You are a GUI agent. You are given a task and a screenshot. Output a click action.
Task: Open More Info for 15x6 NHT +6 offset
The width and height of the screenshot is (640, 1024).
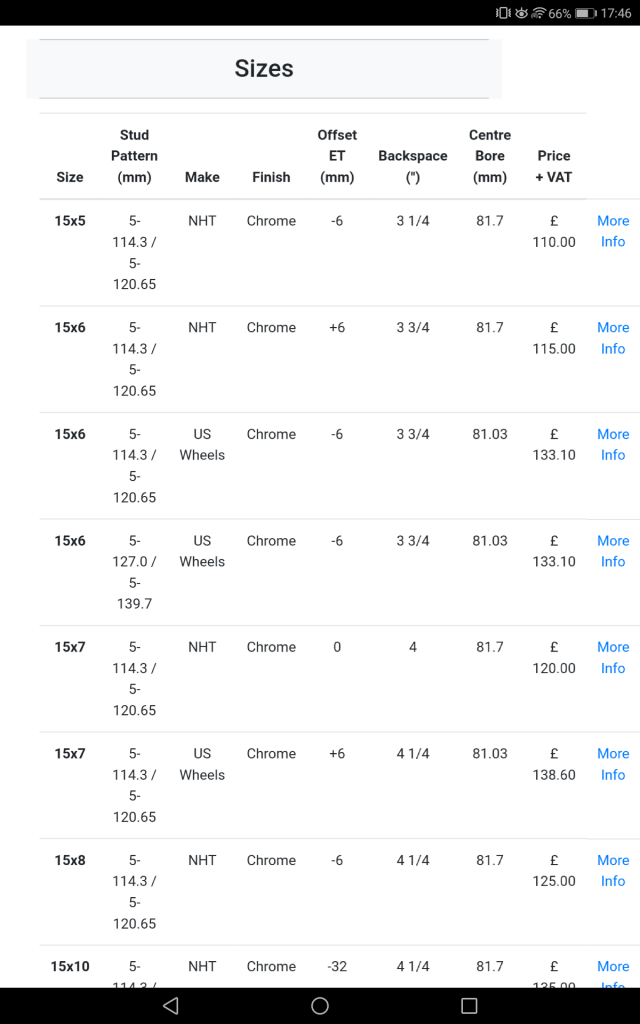[x=613, y=338]
